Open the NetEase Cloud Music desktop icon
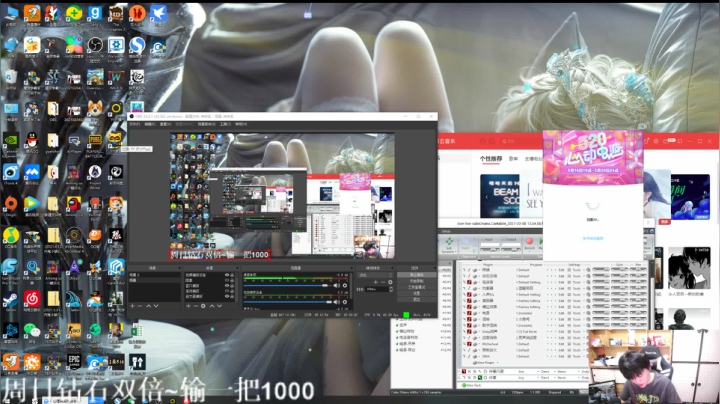The image size is (720, 404). coord(32,298)
